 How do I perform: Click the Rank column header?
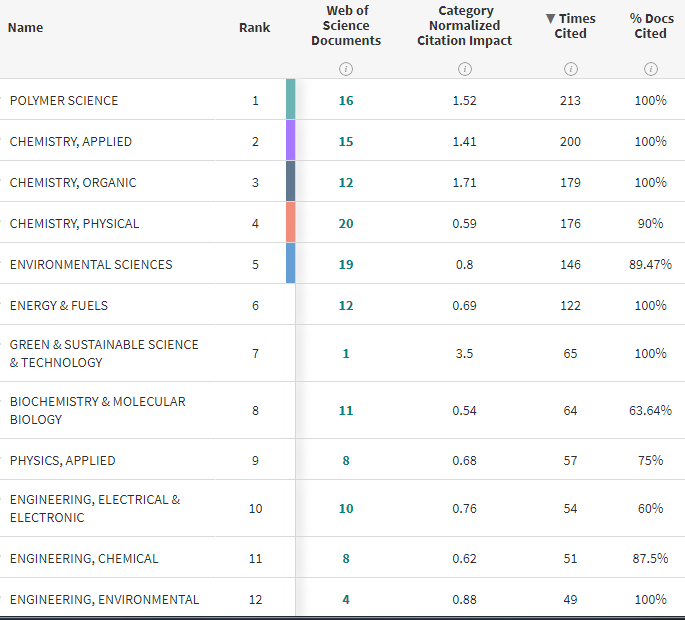coord(255,27)
